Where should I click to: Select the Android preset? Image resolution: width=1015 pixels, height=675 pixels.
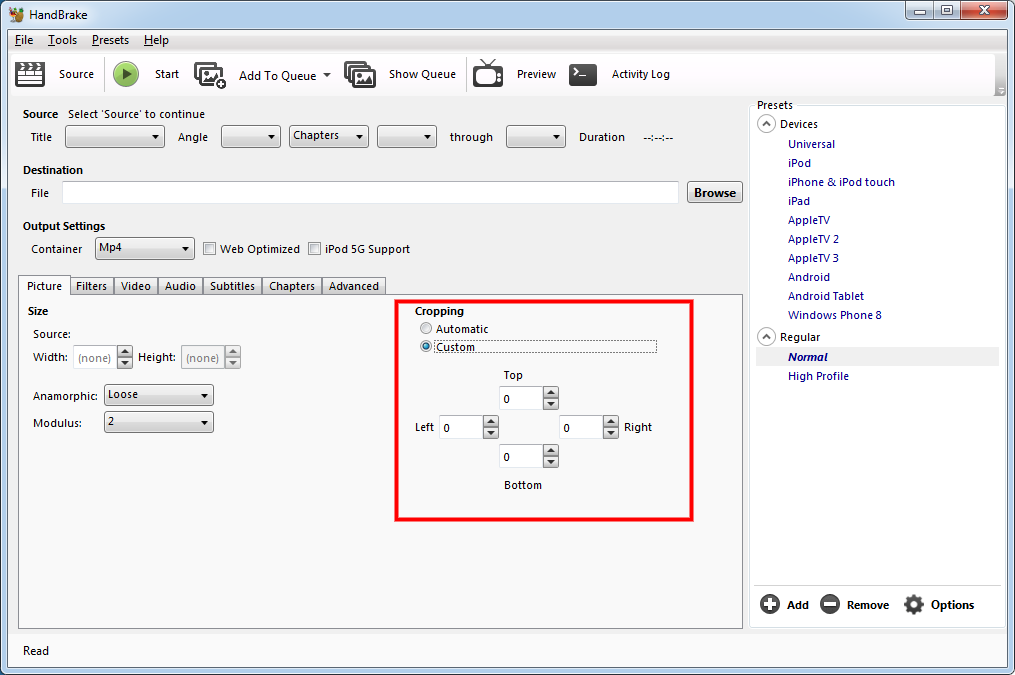809,277
